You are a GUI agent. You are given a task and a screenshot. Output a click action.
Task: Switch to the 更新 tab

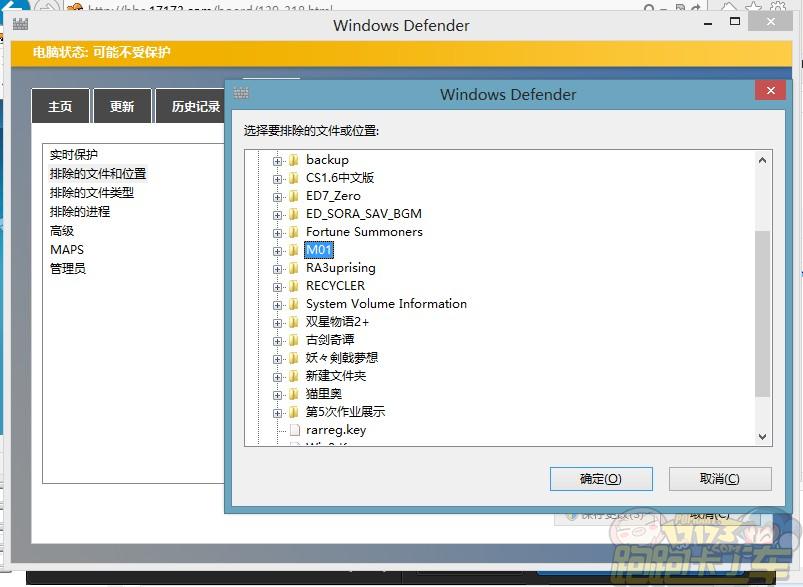[122, 106]
